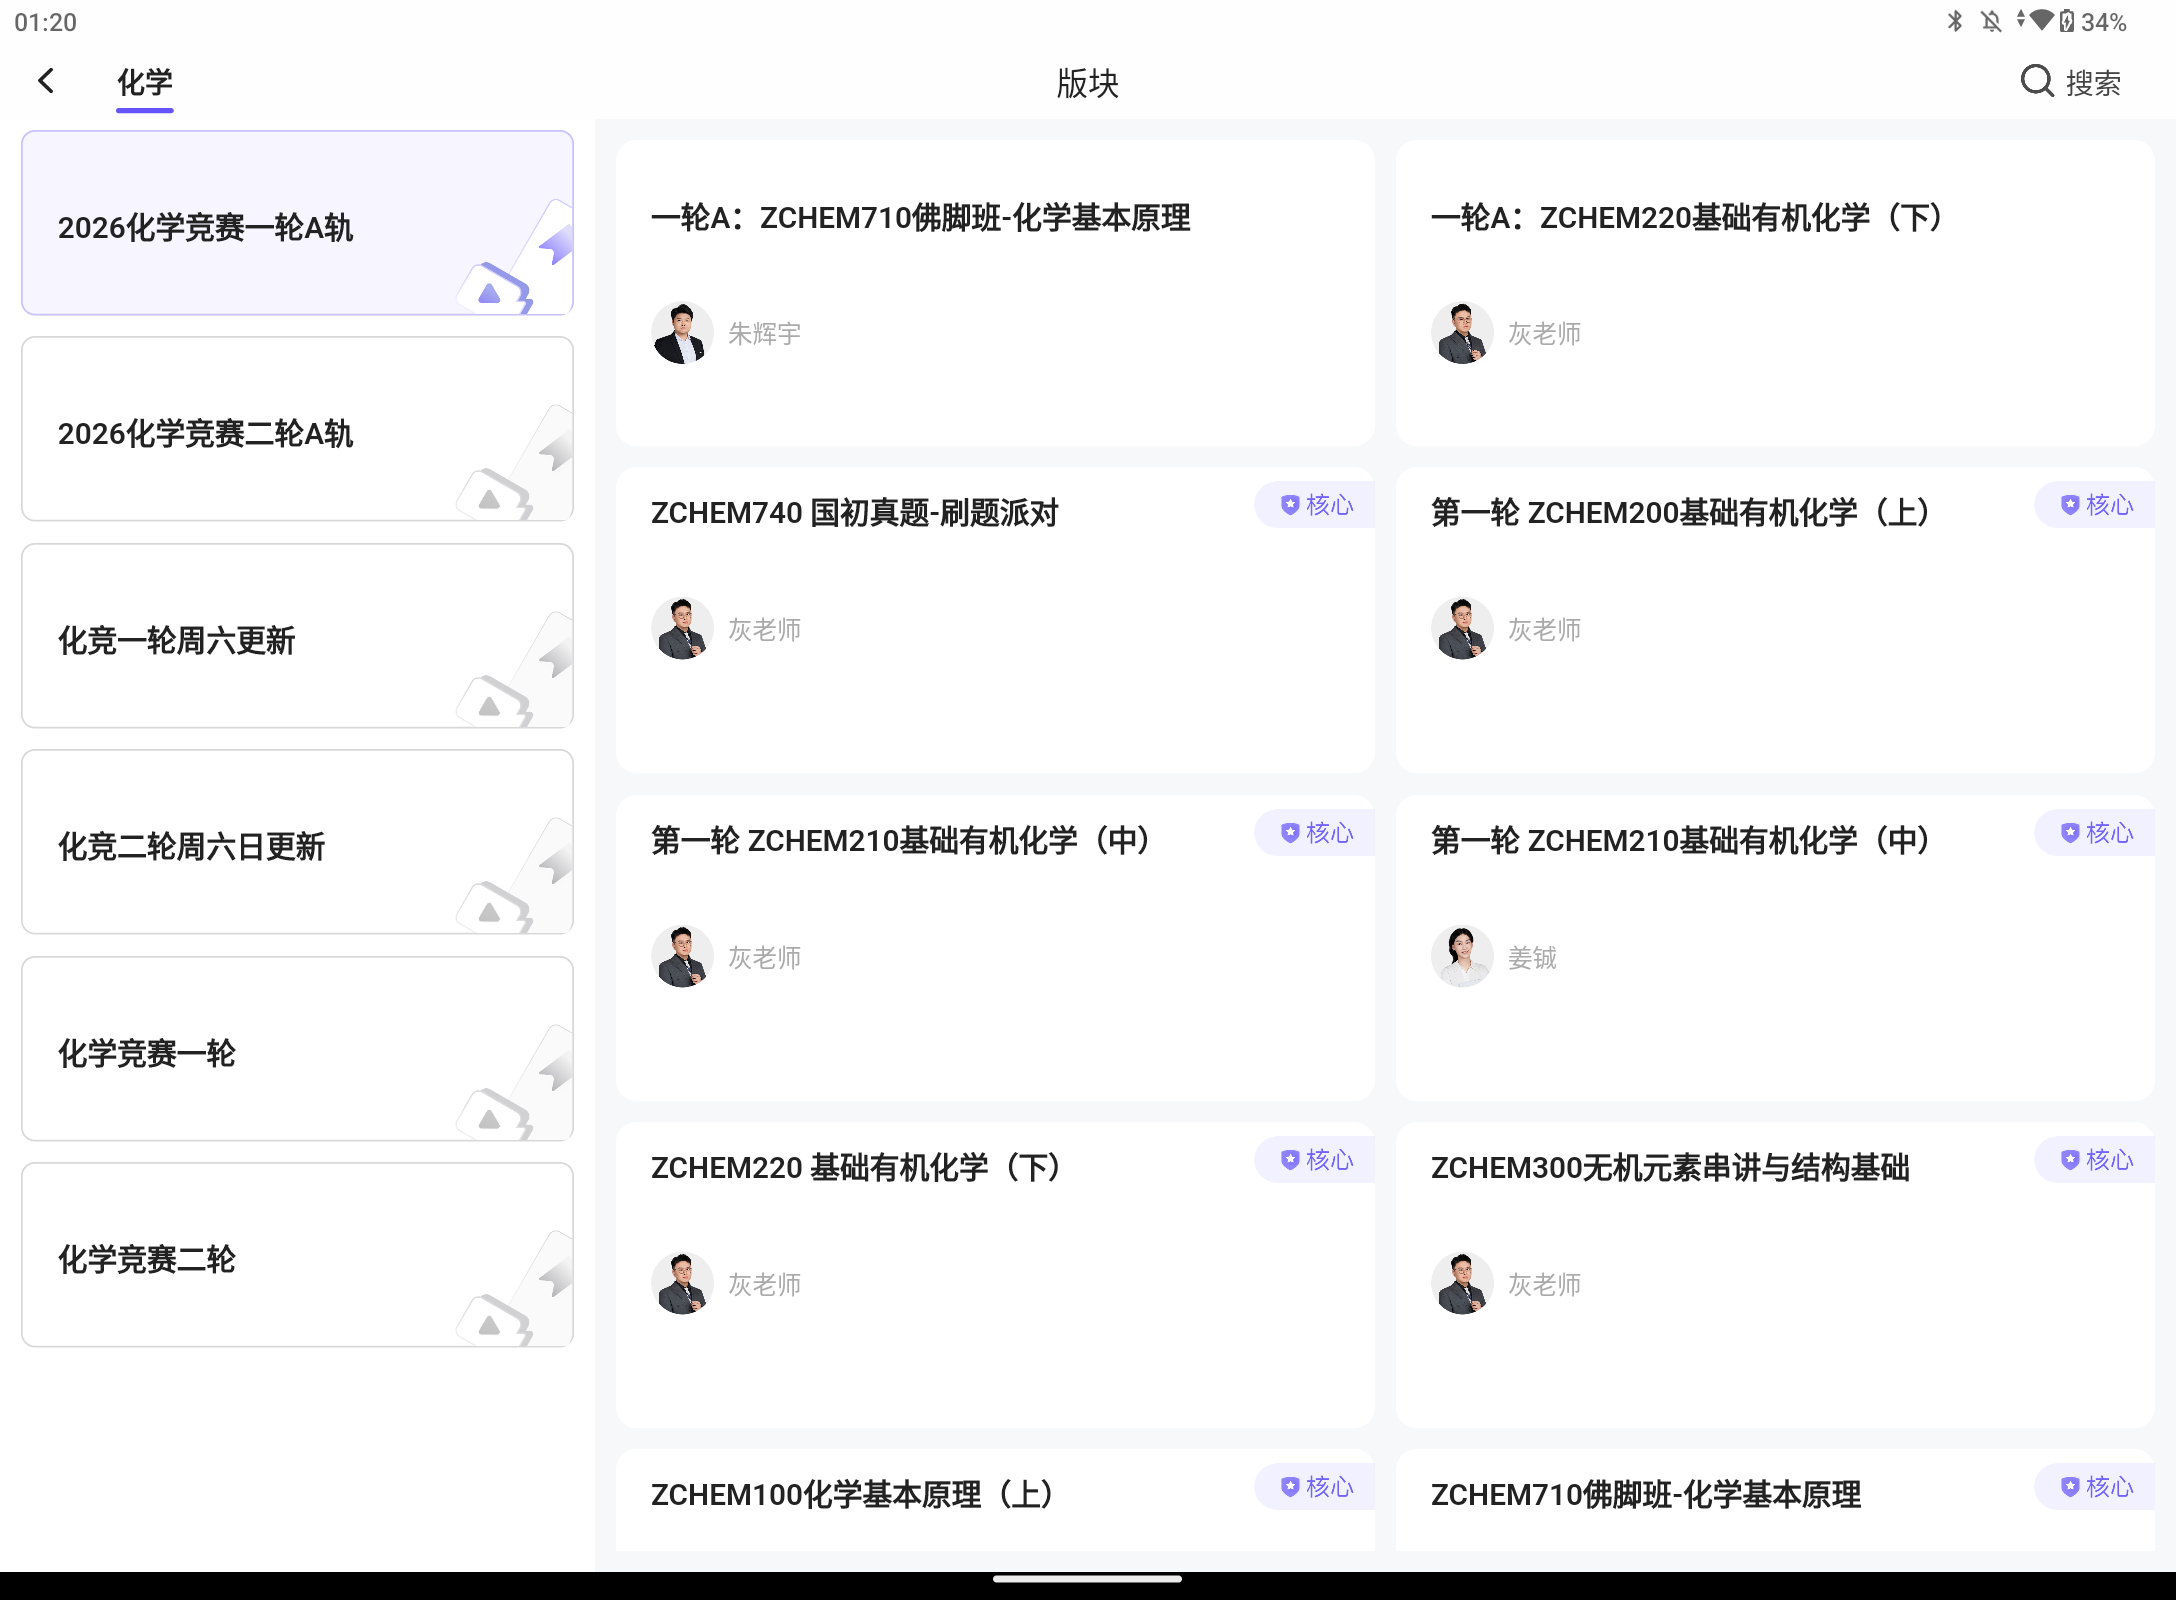This screenshot has width=2176, height=1600.
Task: Tap 姜铖 teacher avatar
Action: point(1462,957)
